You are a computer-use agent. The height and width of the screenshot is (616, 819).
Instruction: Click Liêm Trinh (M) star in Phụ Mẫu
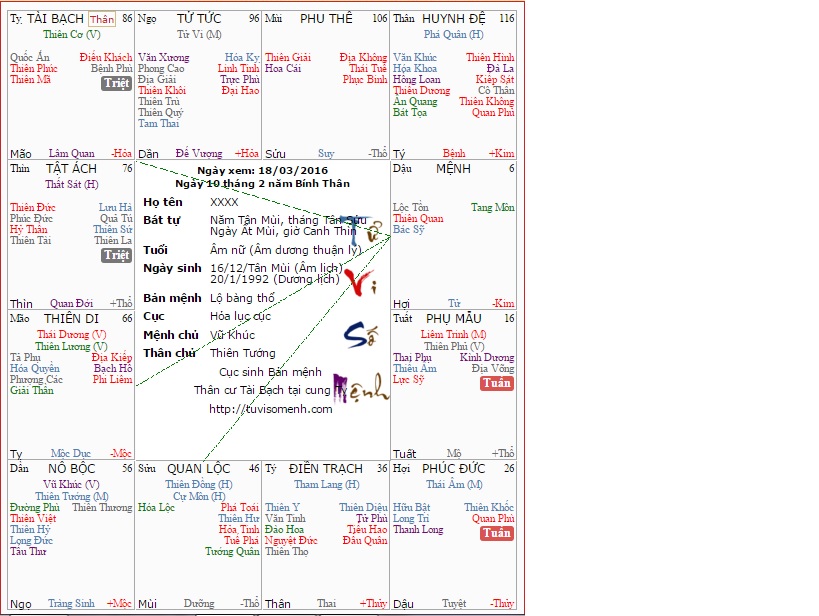(x=453, y=334)
